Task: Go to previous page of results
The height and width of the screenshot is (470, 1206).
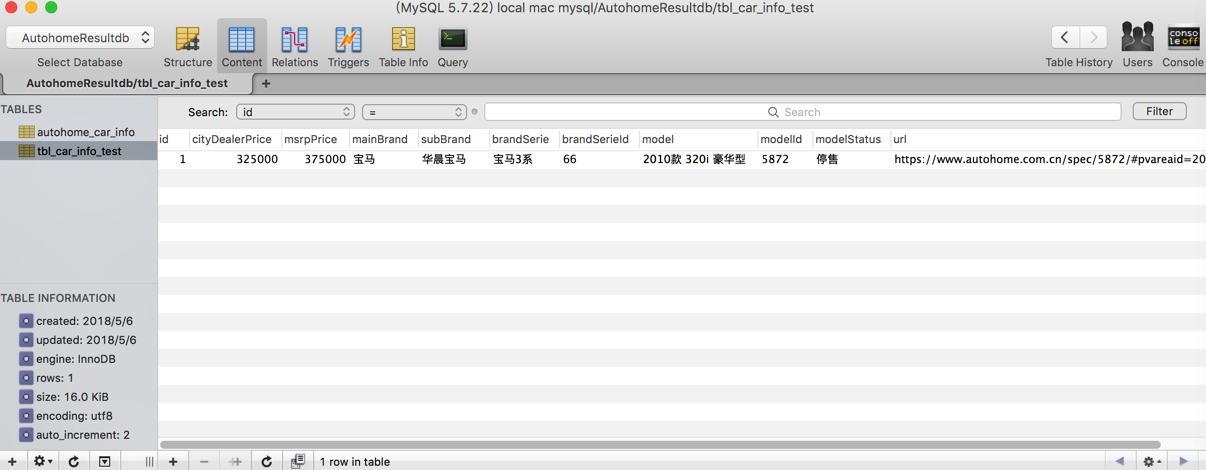Action: pos(1120,461)
